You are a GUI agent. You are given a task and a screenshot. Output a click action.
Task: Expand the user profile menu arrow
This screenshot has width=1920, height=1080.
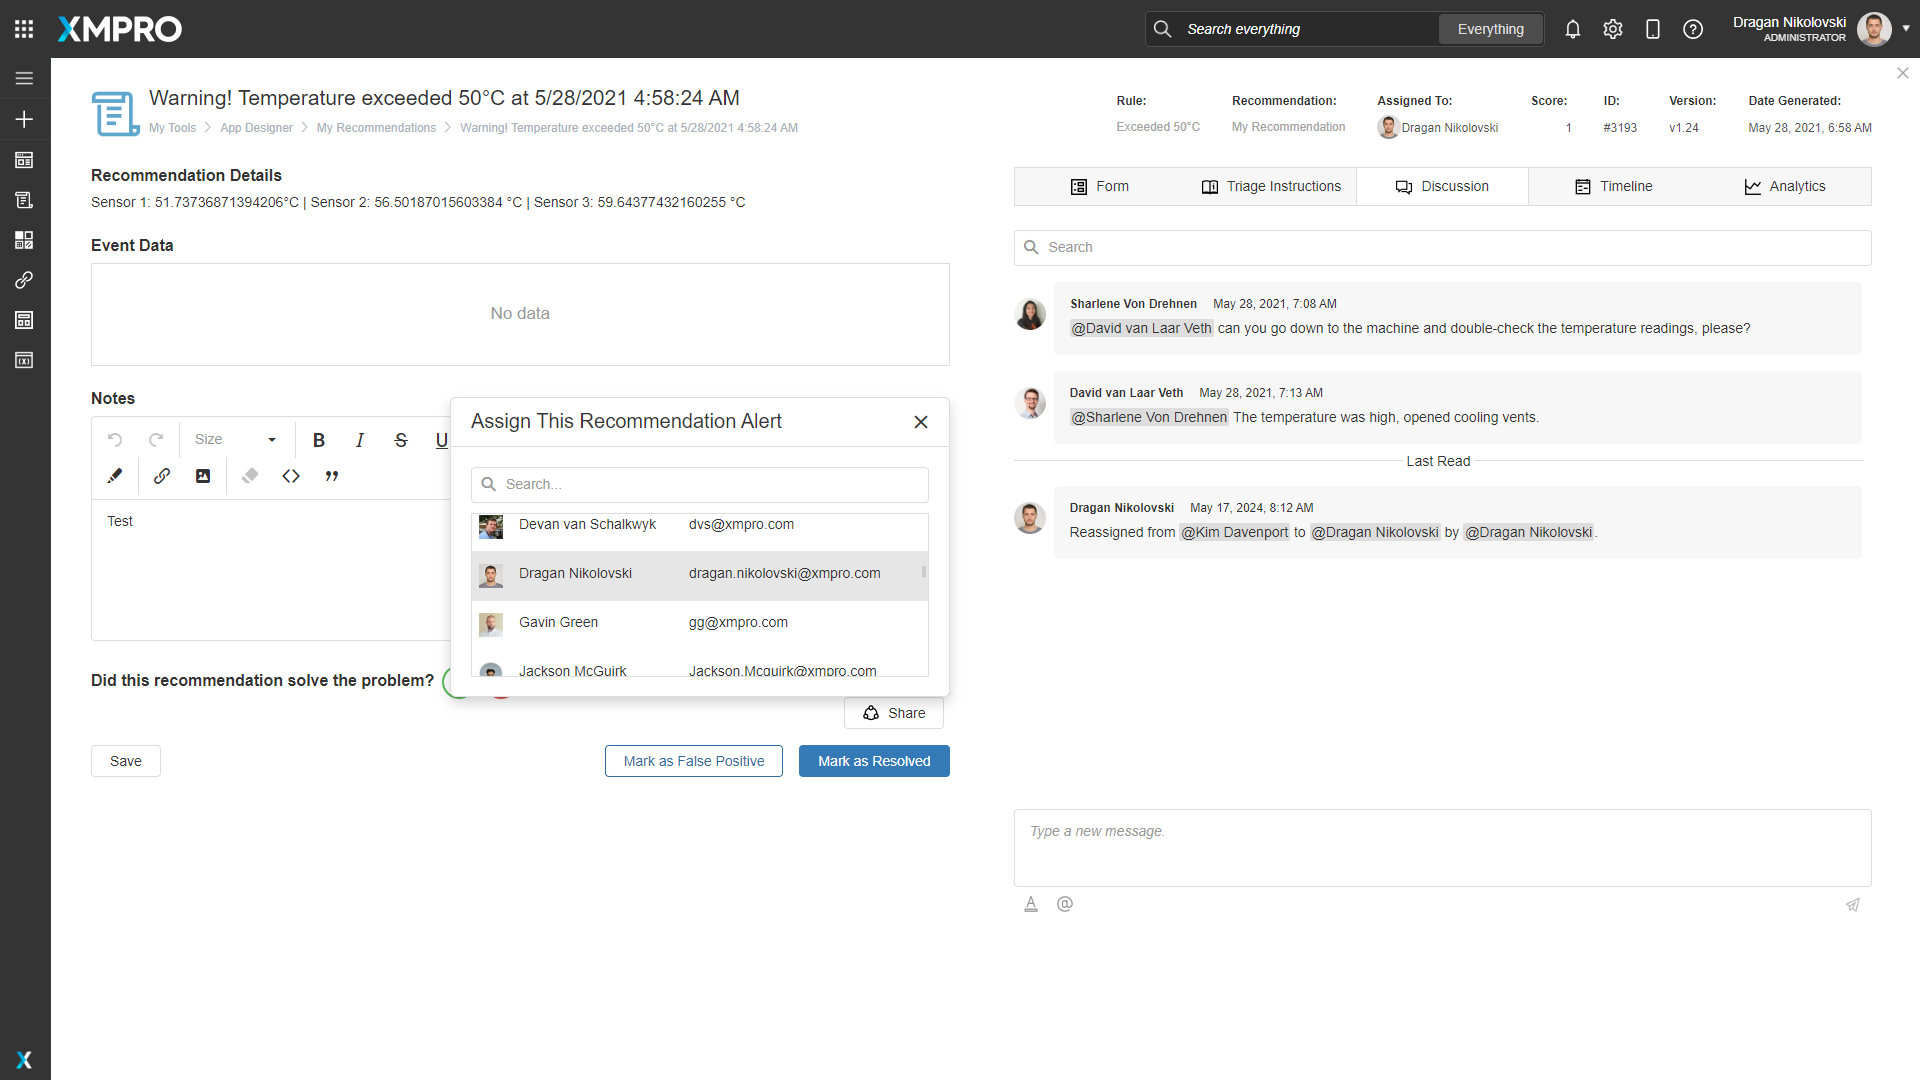(x=1906, y=29)
